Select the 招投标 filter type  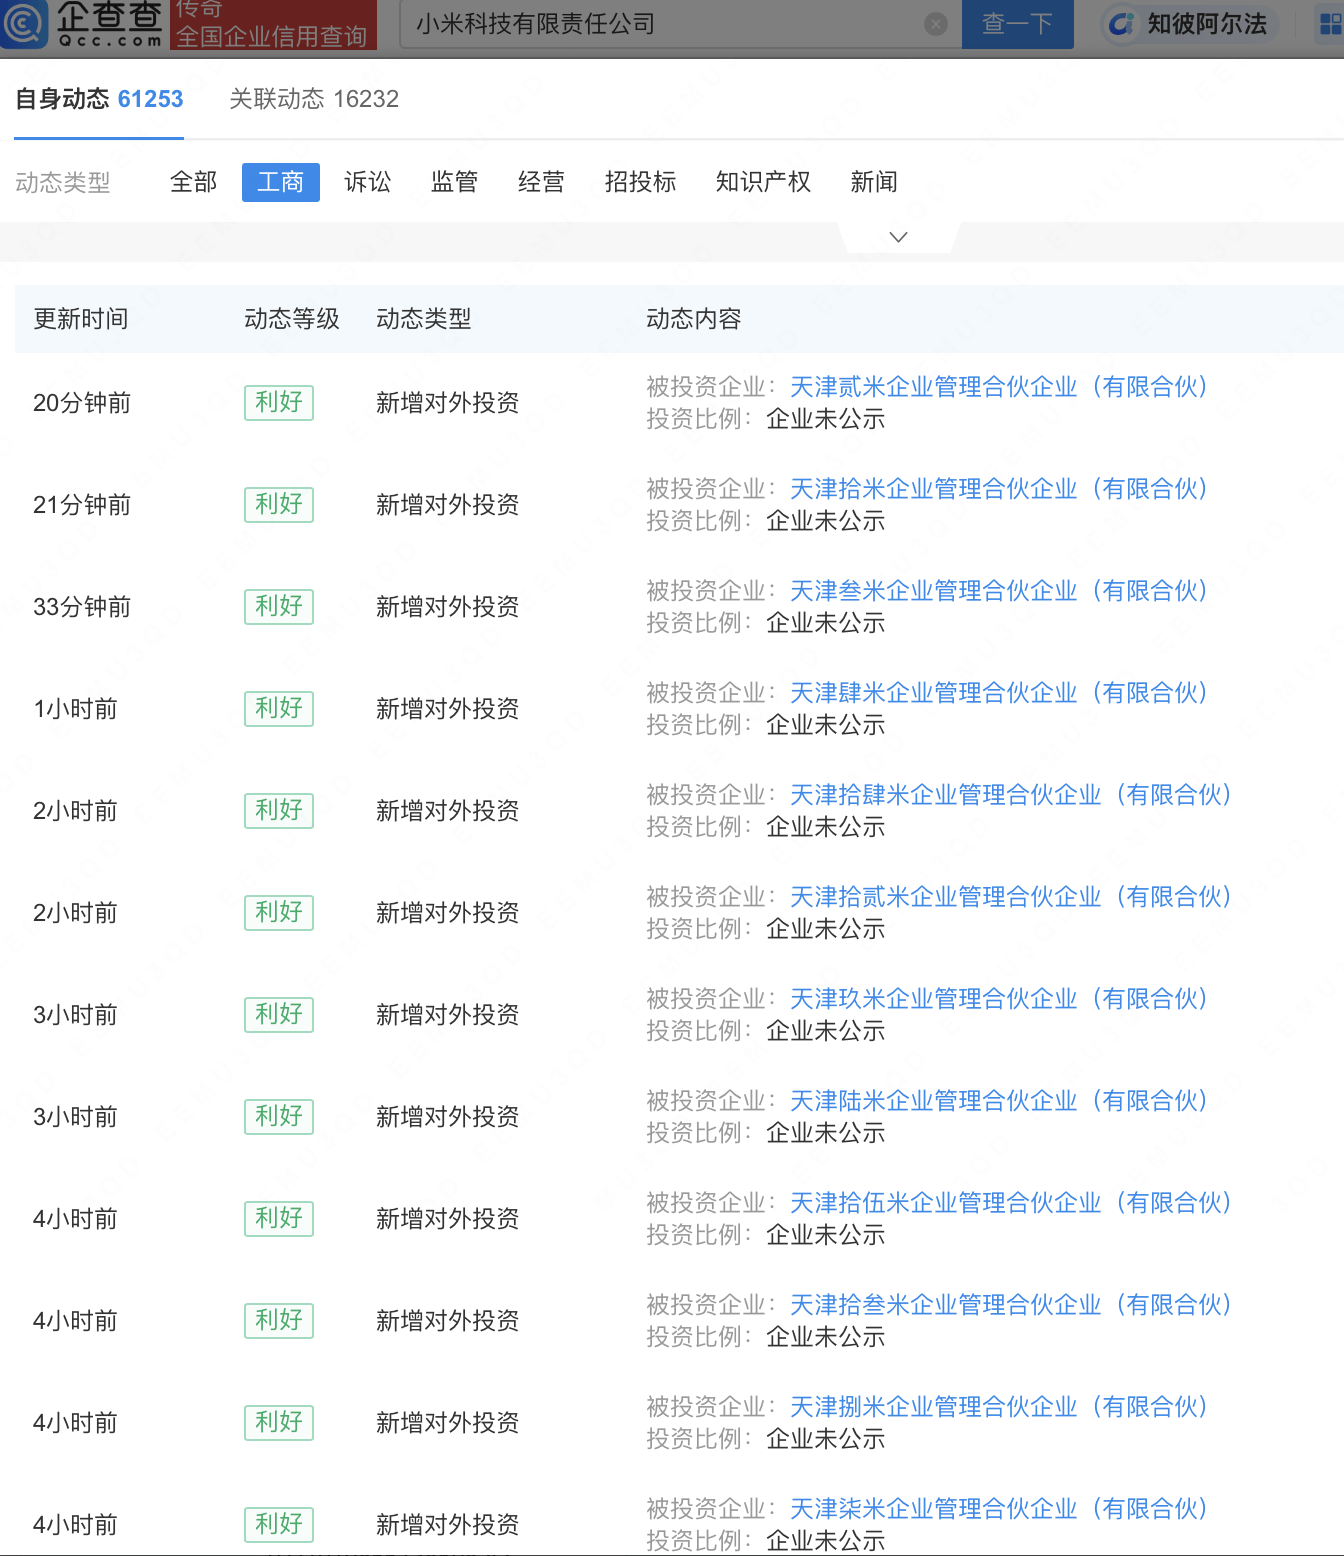pos(640,182)
